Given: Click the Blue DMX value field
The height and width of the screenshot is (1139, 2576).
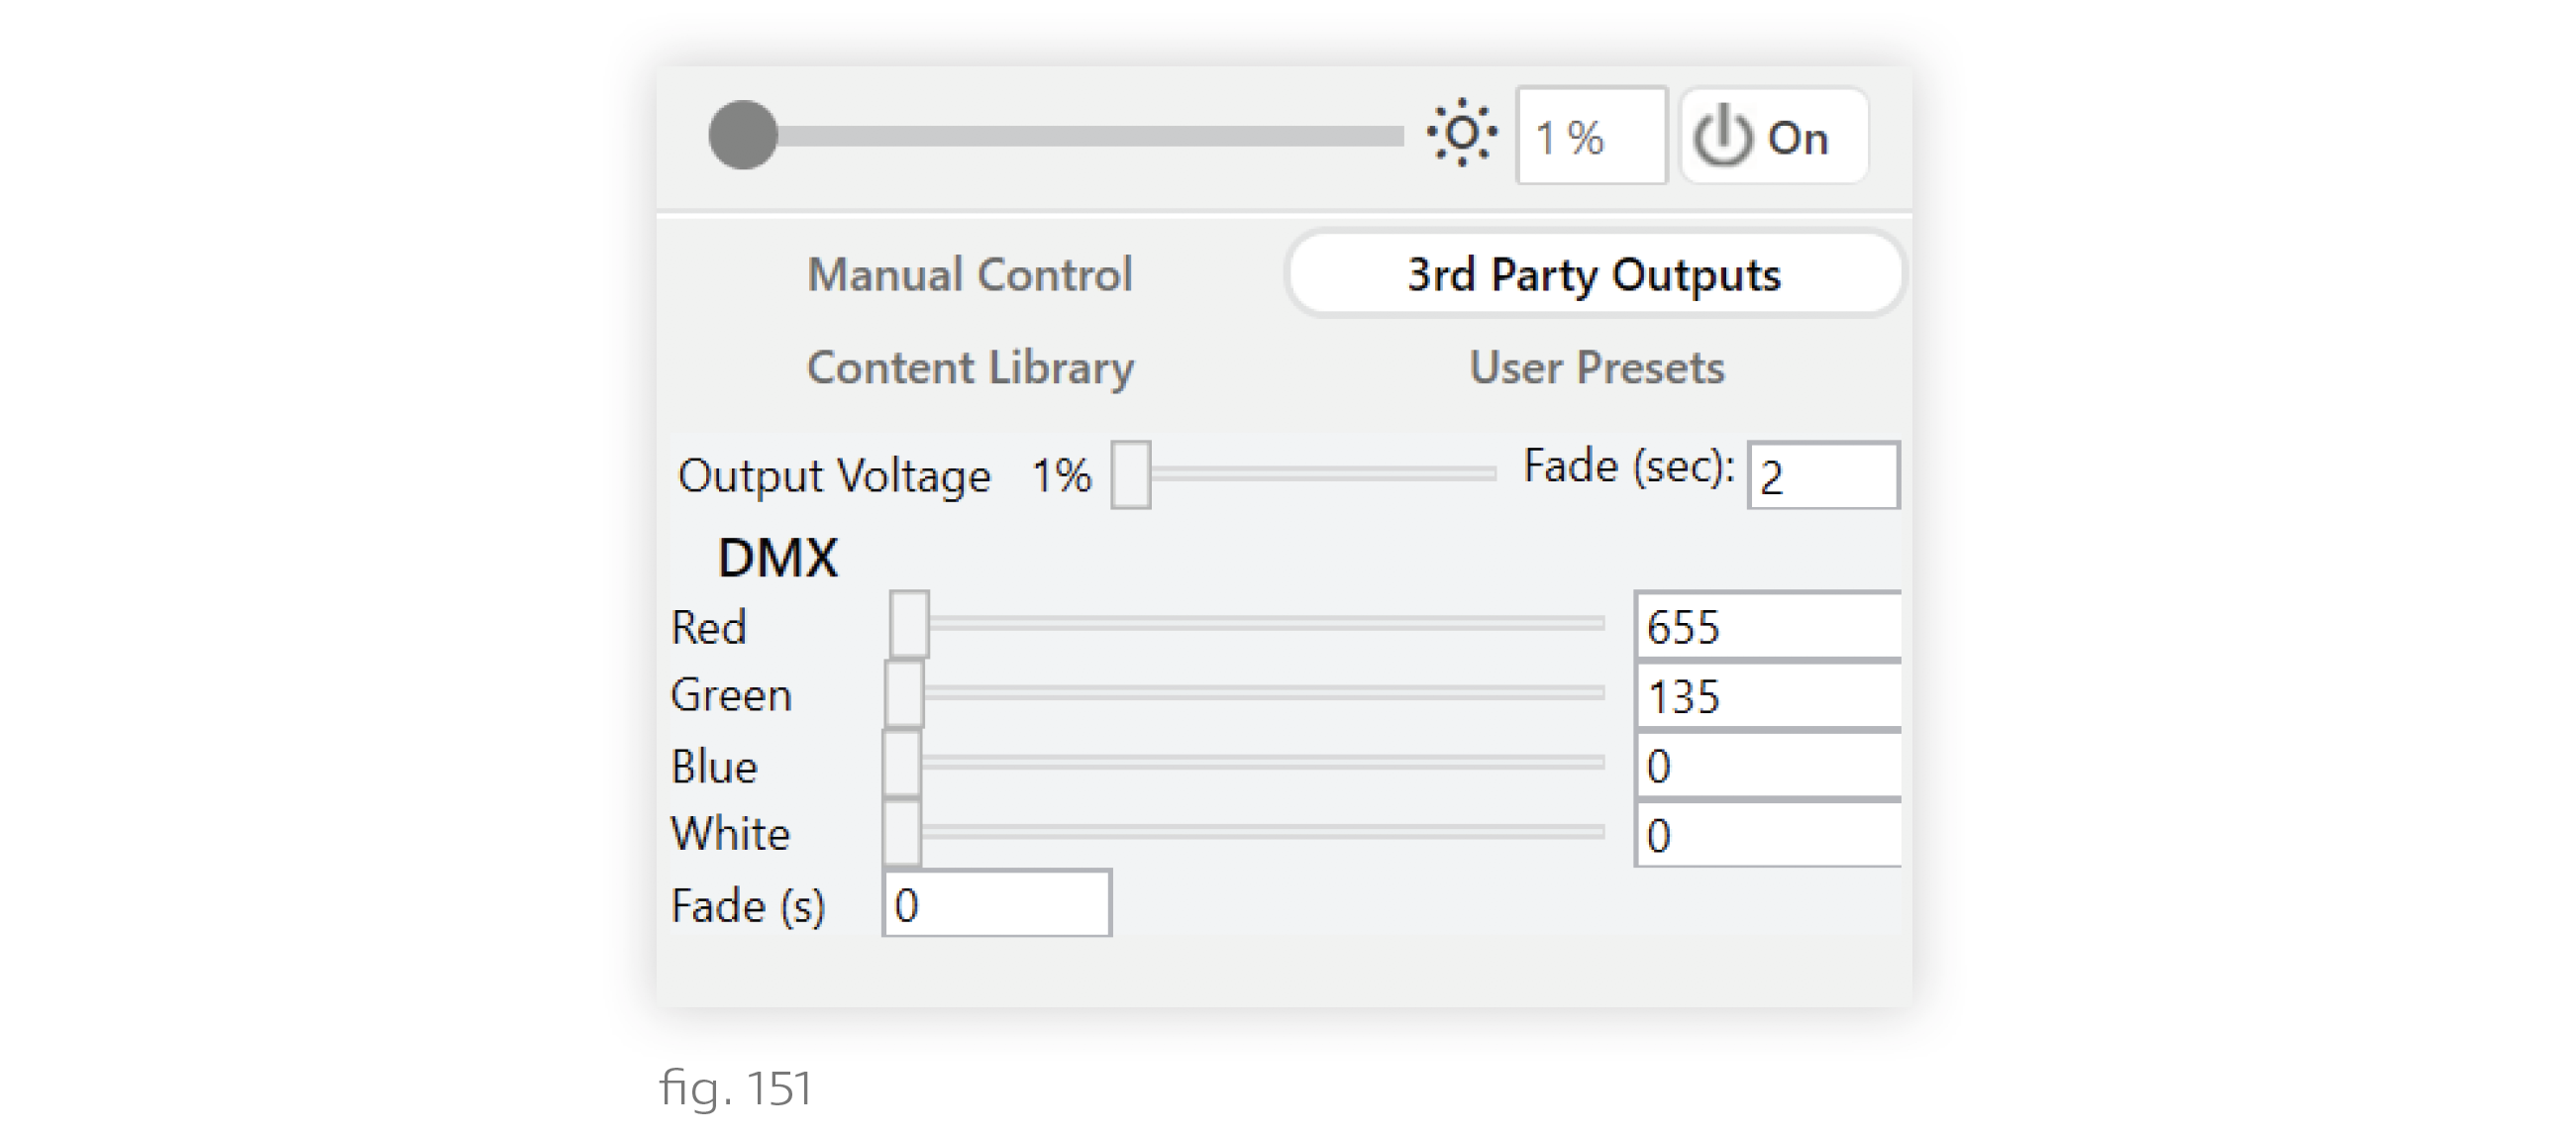Looking at the screenshot, I should coord(1768,765).
